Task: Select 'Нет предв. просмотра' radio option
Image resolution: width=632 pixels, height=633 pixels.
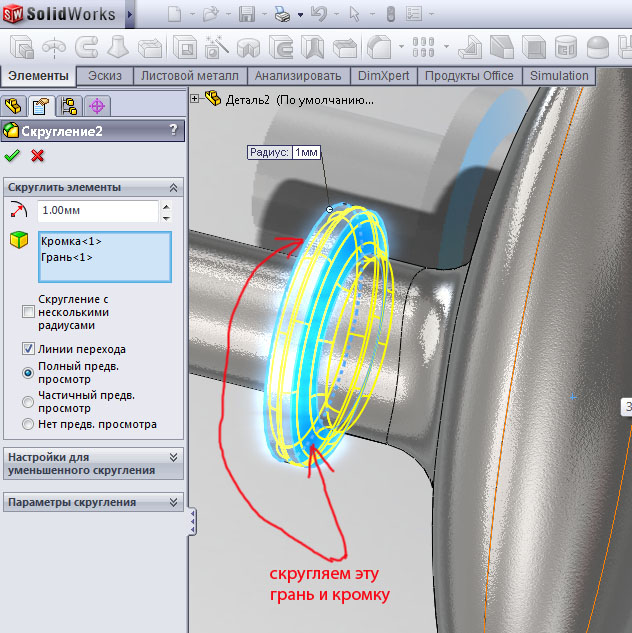Action: [x=28, y=424]
